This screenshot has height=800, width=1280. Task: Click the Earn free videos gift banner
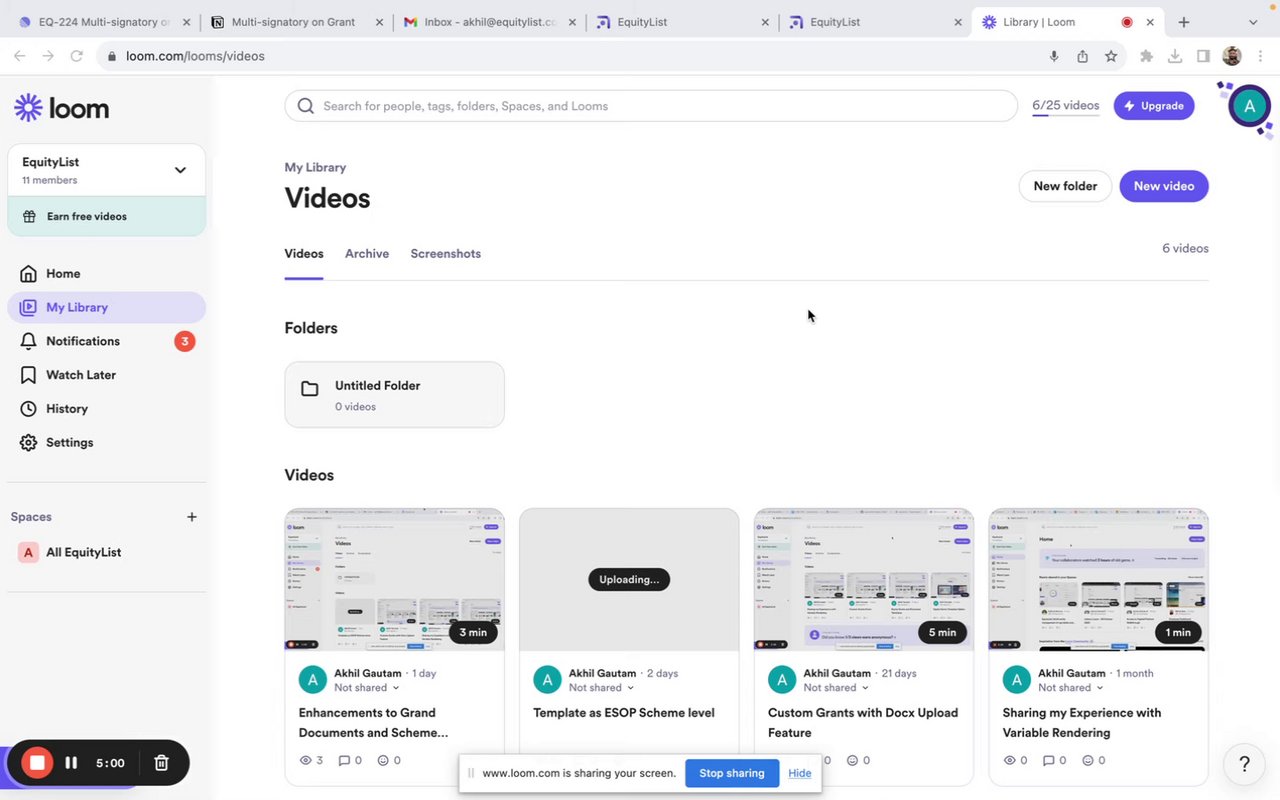pyautogui.click(x=106, y=216)
